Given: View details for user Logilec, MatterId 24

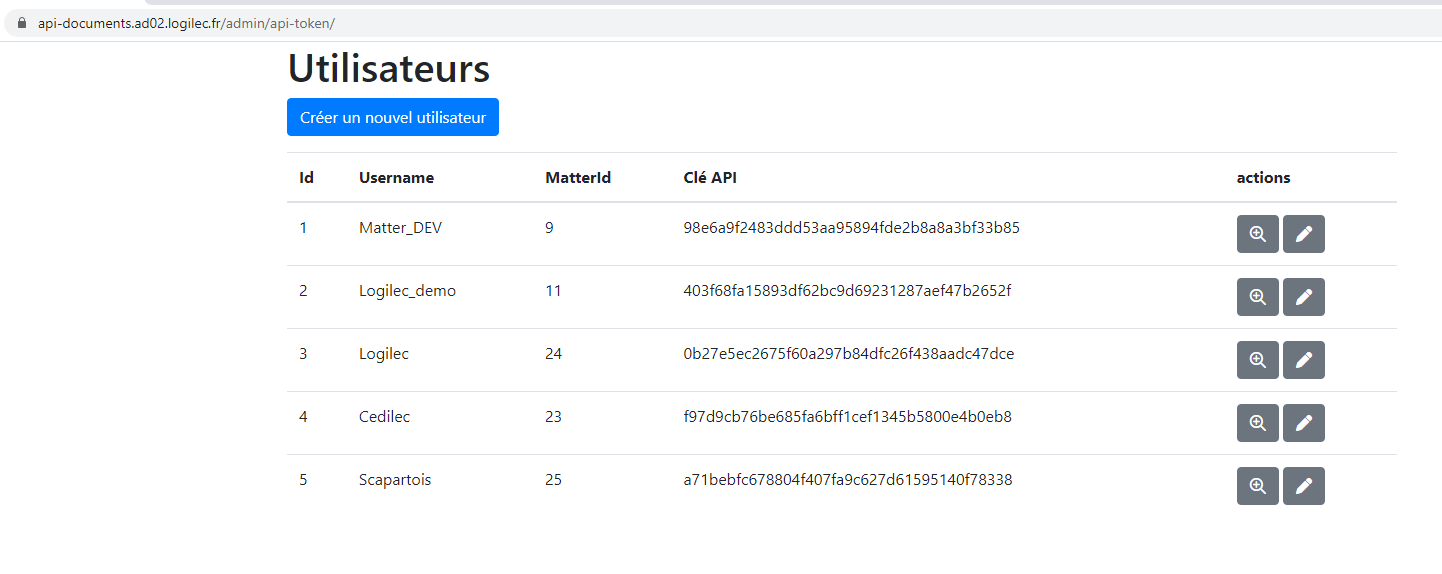Looking at the screenshot, I should (1257, 360).
